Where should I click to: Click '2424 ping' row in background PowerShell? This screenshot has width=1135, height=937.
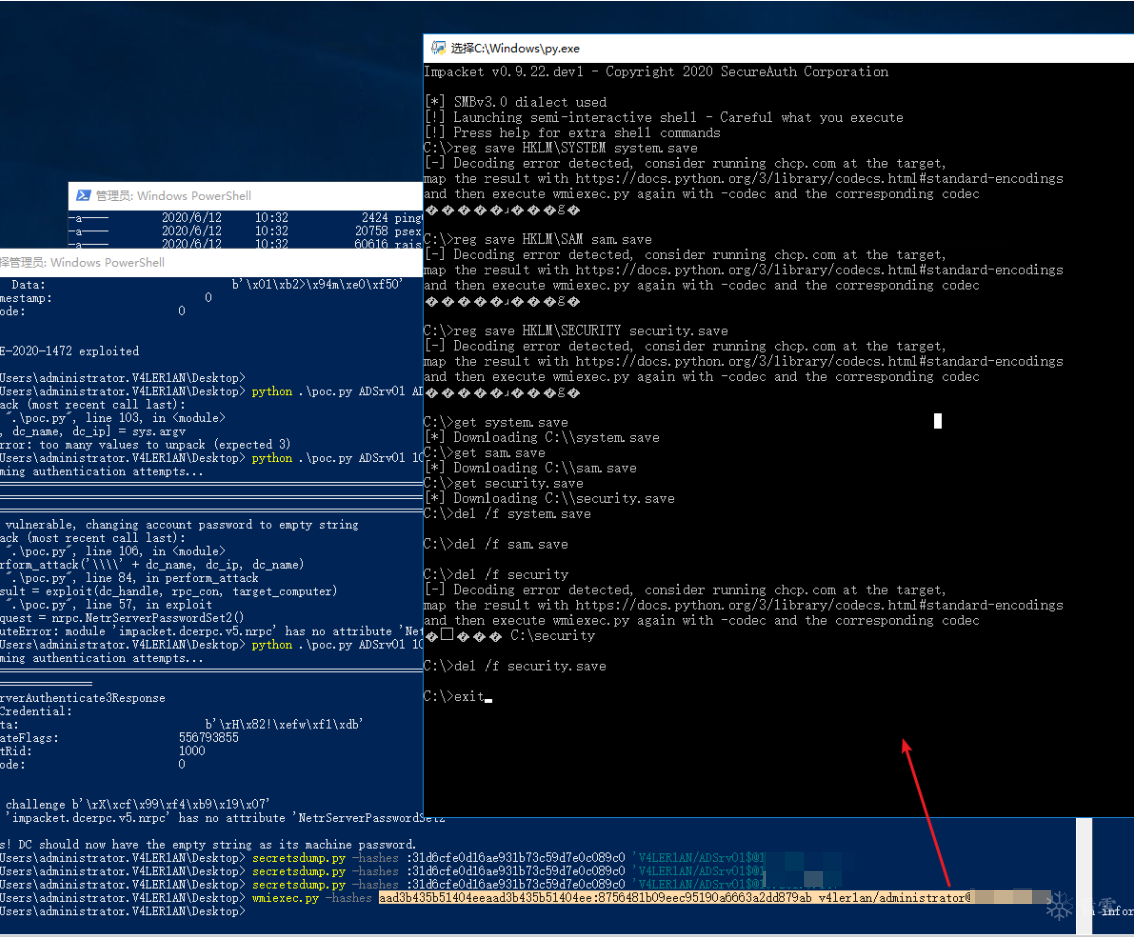tap(245, 217)
